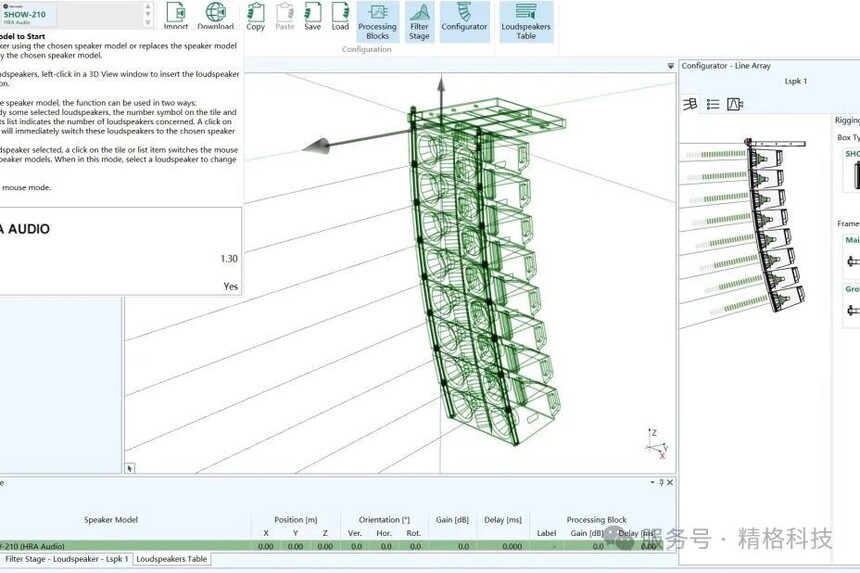Viewport: 860px width, 573px height.
Task: Click the Speaker Model column header
Action: tap(111, 519)
